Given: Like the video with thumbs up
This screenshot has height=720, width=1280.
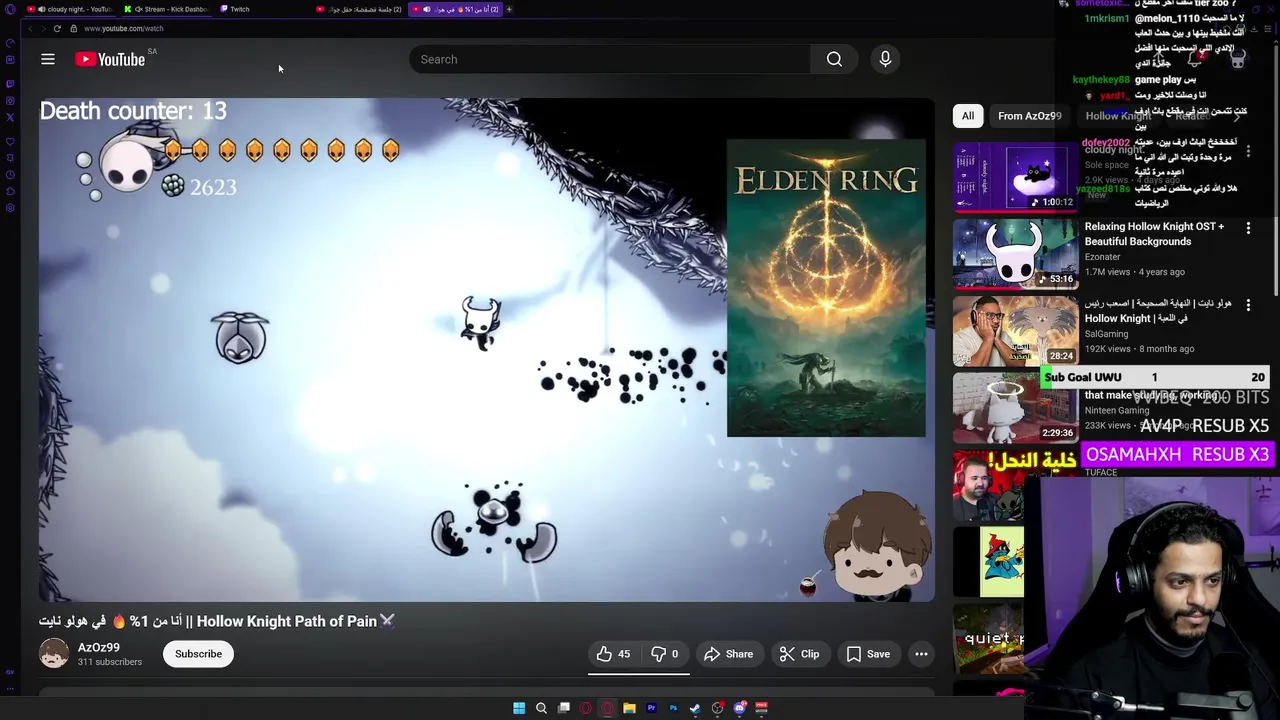Looking at the screenshot, I should 613,654.
